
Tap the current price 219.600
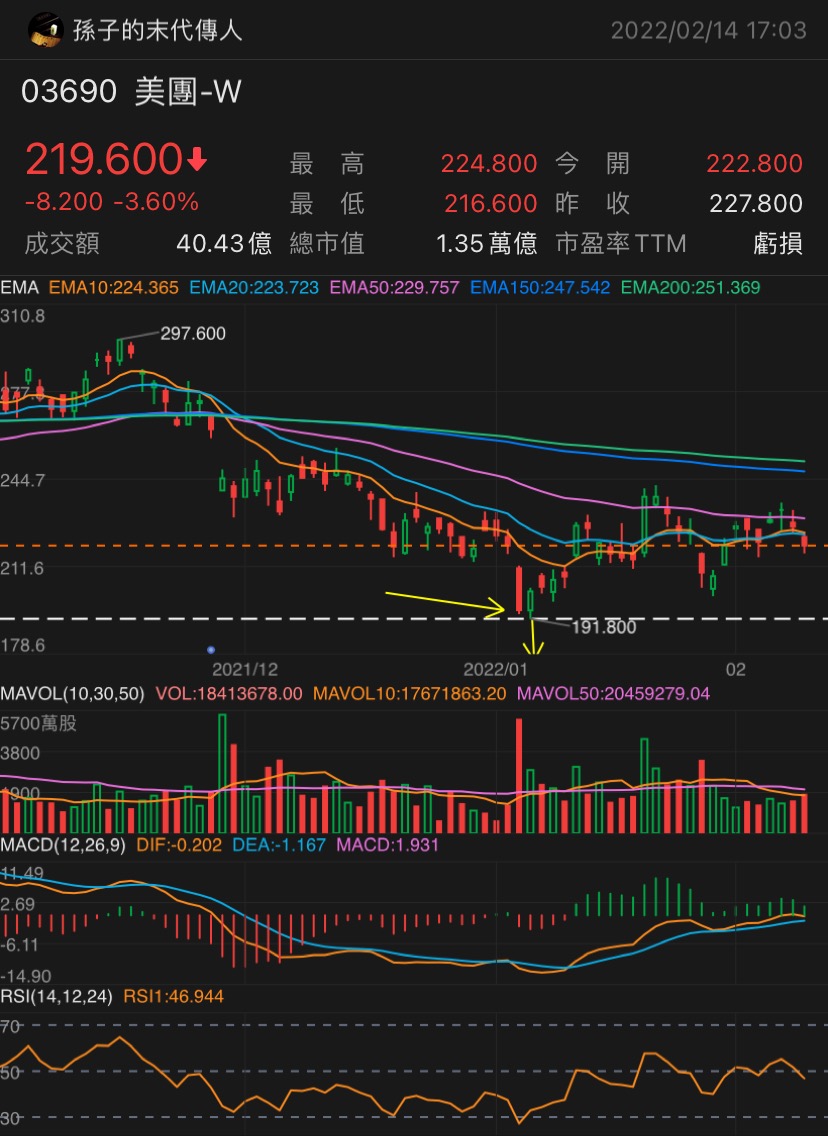(104, 159)
